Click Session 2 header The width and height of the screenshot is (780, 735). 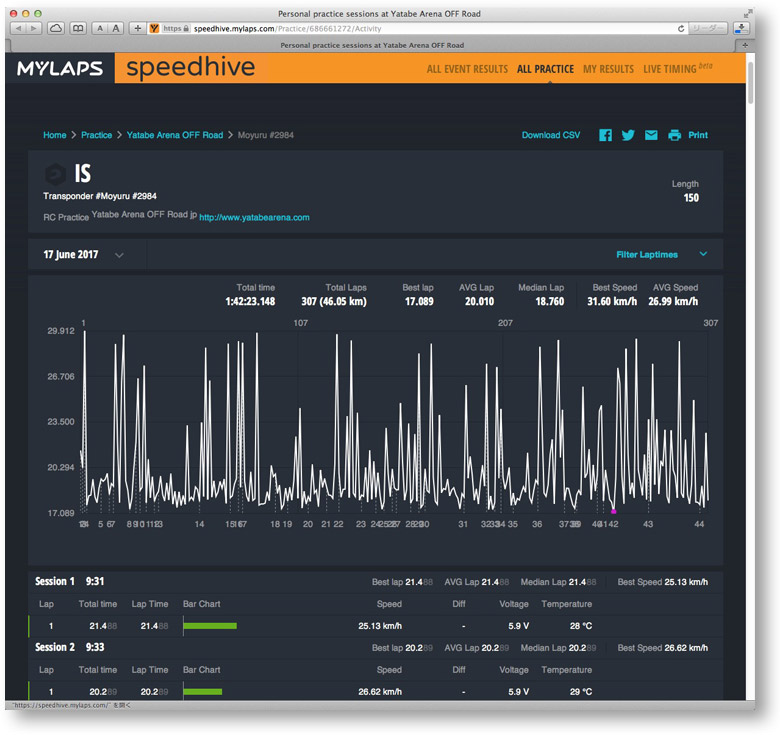click(70, 647)
